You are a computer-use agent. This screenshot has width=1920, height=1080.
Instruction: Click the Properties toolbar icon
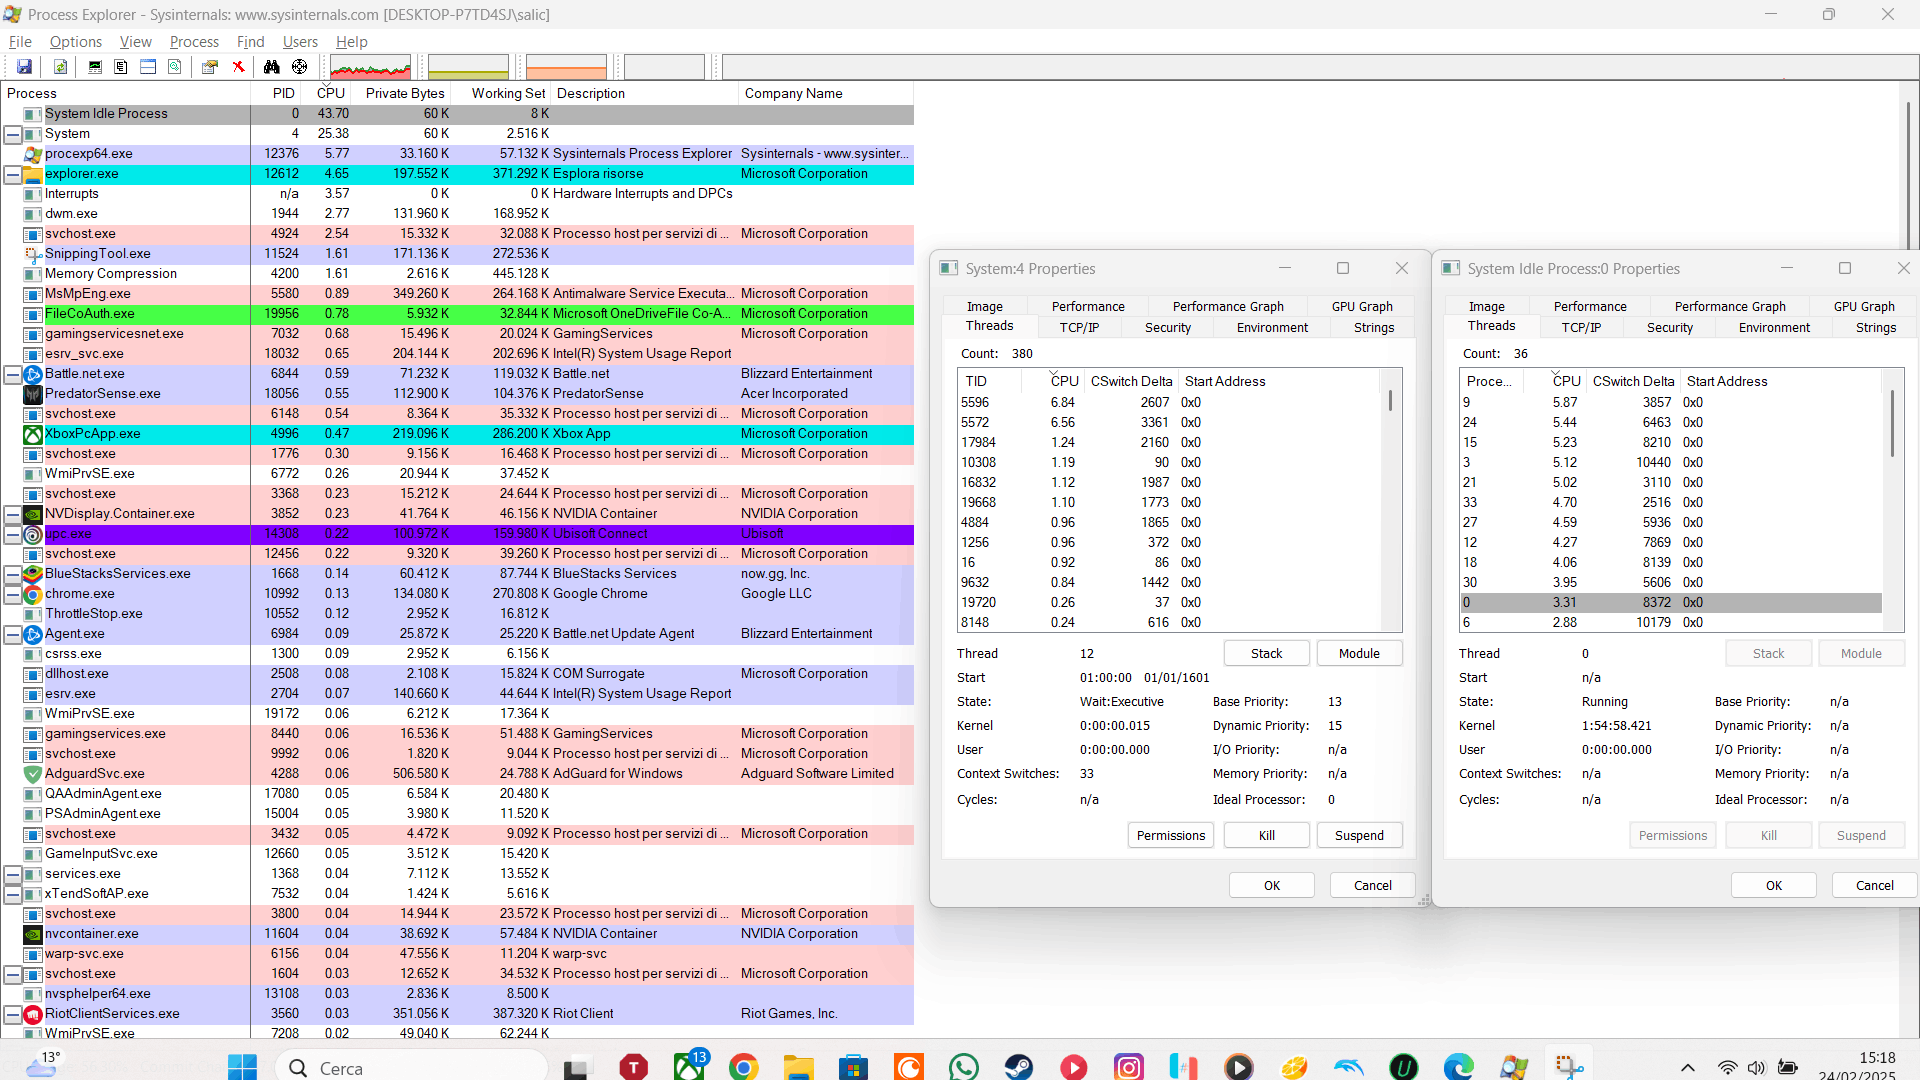209,67
